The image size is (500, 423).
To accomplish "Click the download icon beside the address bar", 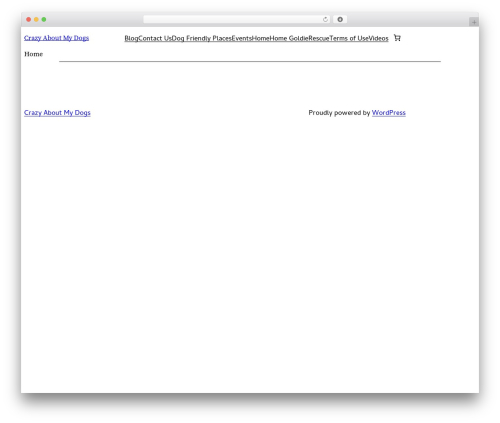I will [340, 20].
